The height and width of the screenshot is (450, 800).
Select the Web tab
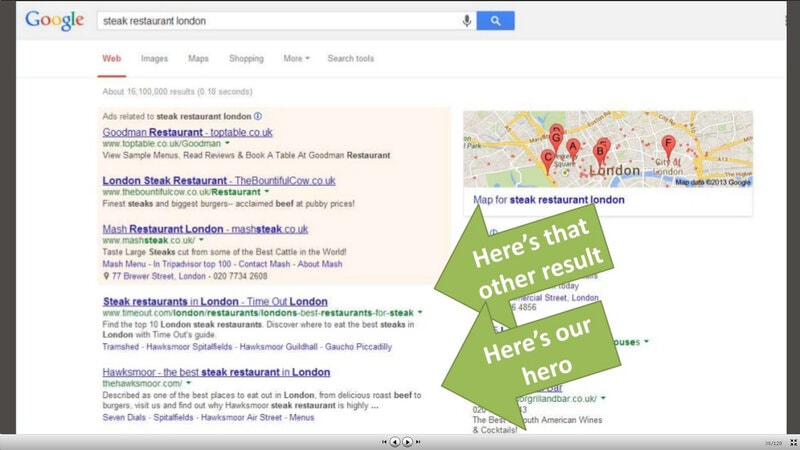point(112,59)
